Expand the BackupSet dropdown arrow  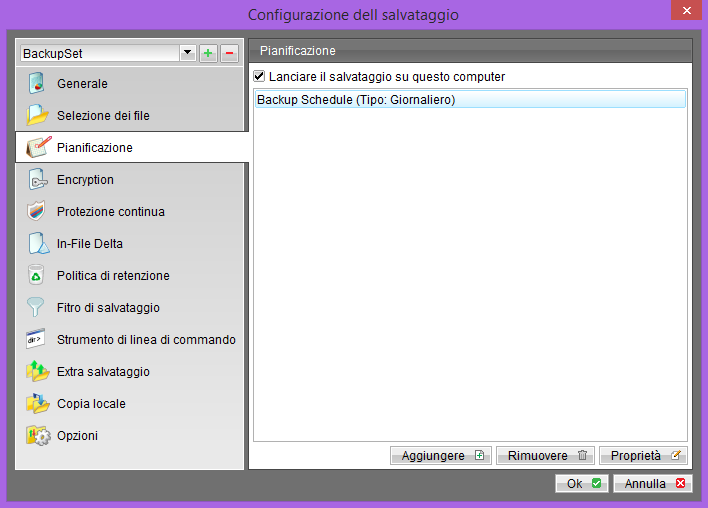coord(187,53)
